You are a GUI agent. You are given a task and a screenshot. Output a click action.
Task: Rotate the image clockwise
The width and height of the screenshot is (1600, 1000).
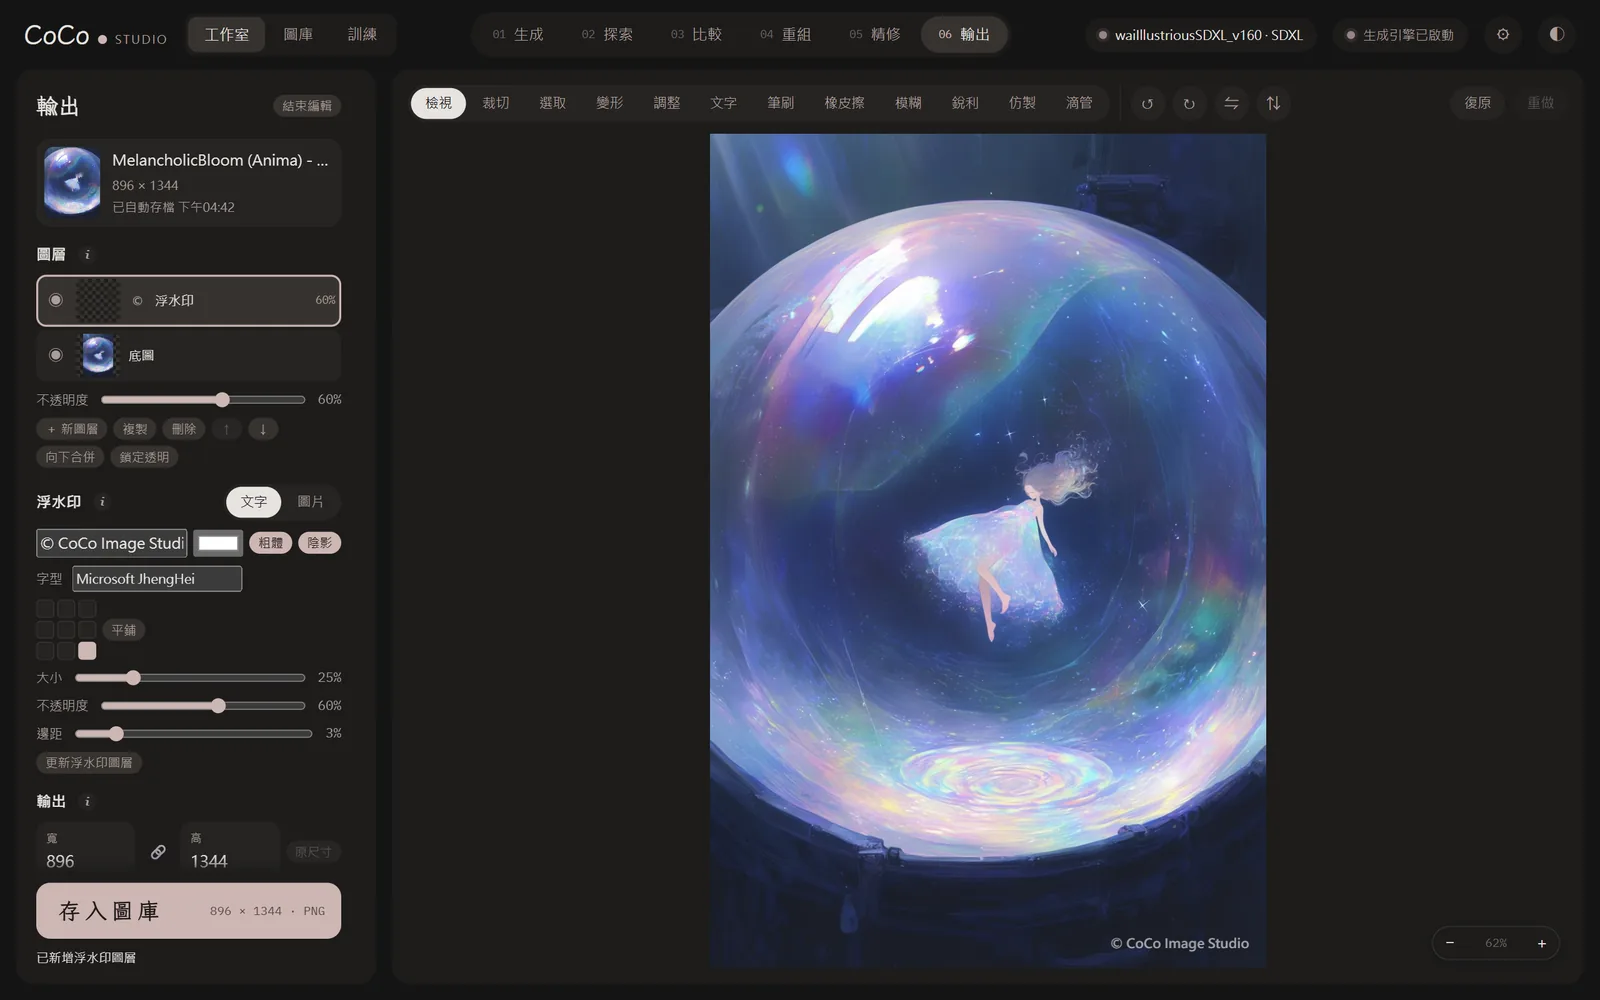pyautogui.click(x=1189, y=103)
